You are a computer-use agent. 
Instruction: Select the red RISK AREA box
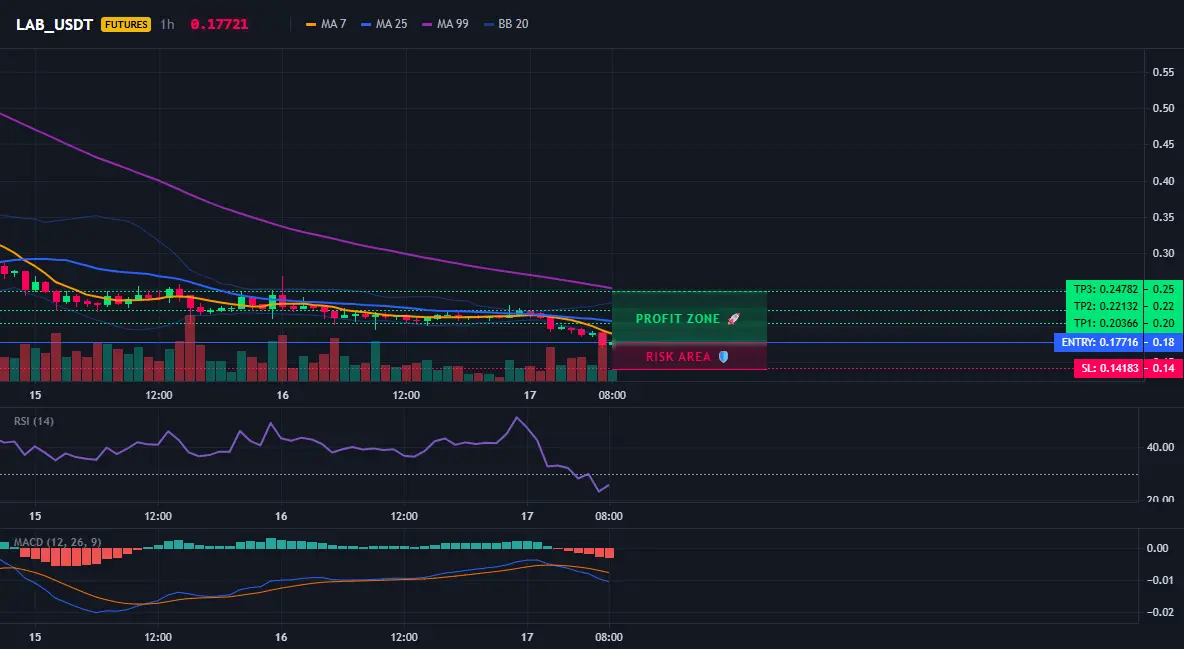click(689, 356)
